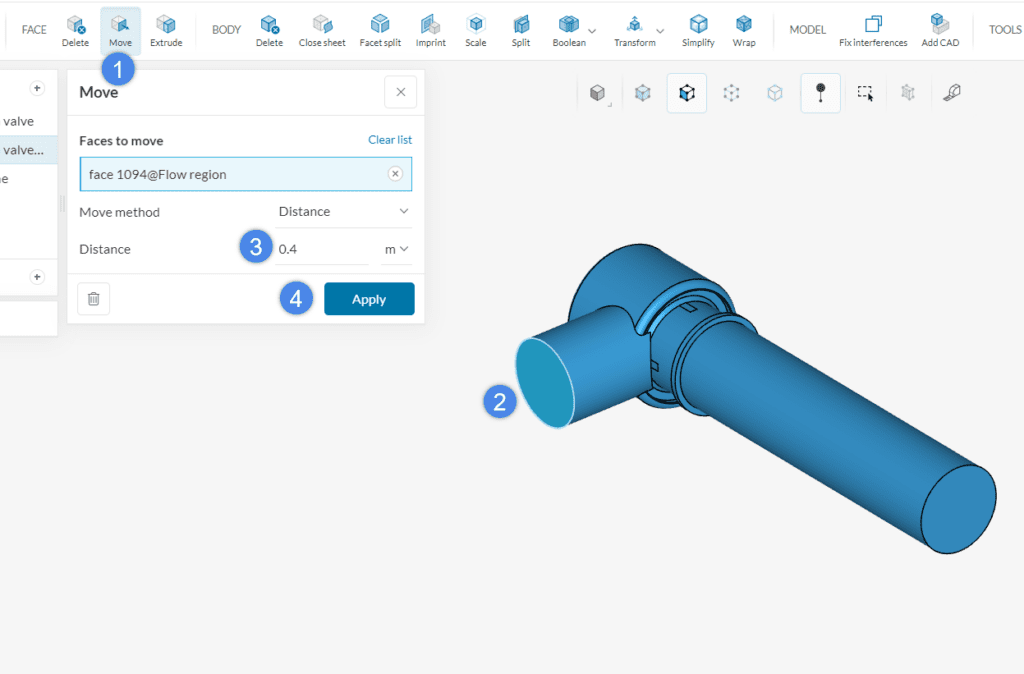Click the Apply button

click(369, 298)
